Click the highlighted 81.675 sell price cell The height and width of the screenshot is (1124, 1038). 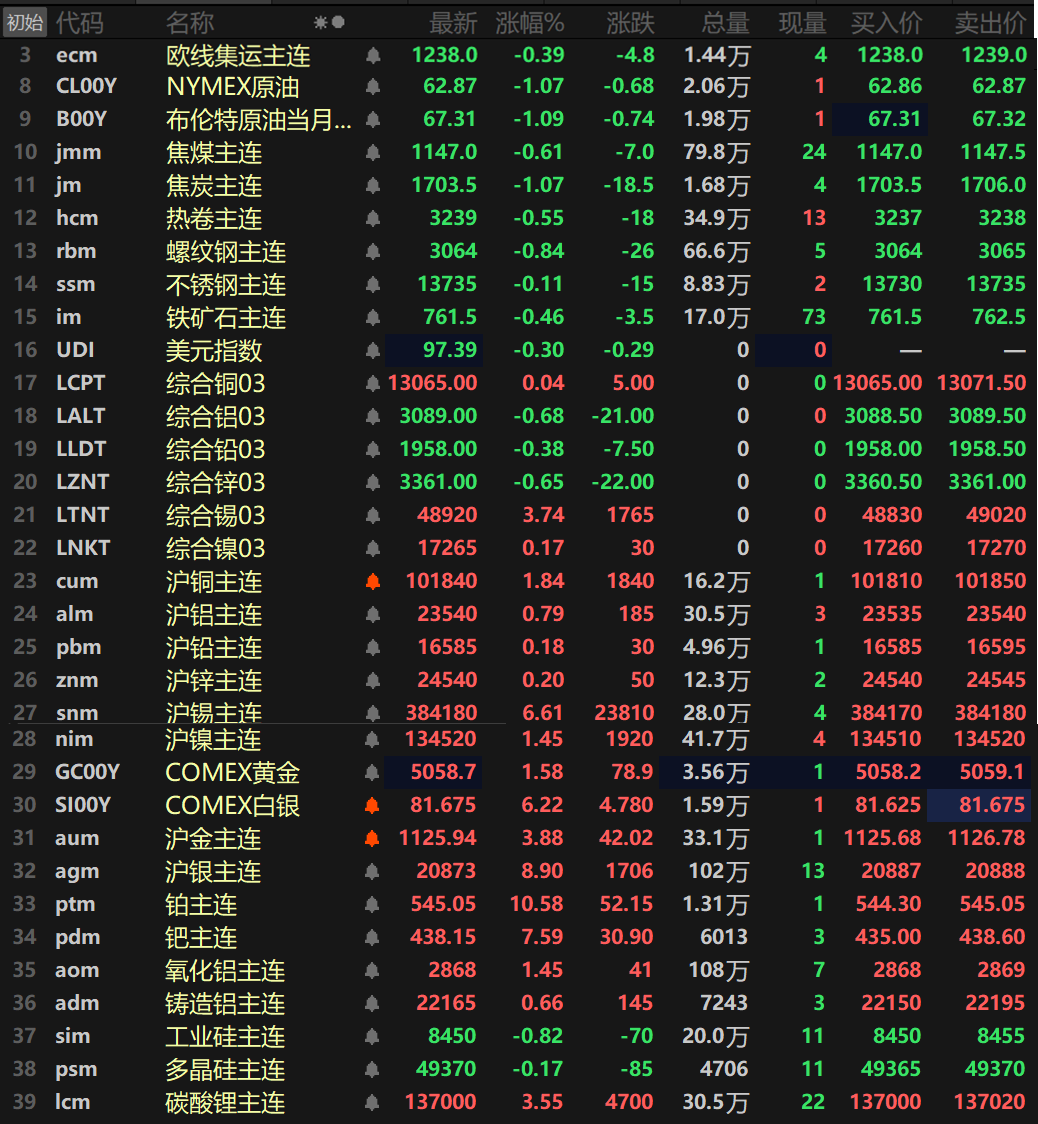pyautogui.click(x=979, y=805)
